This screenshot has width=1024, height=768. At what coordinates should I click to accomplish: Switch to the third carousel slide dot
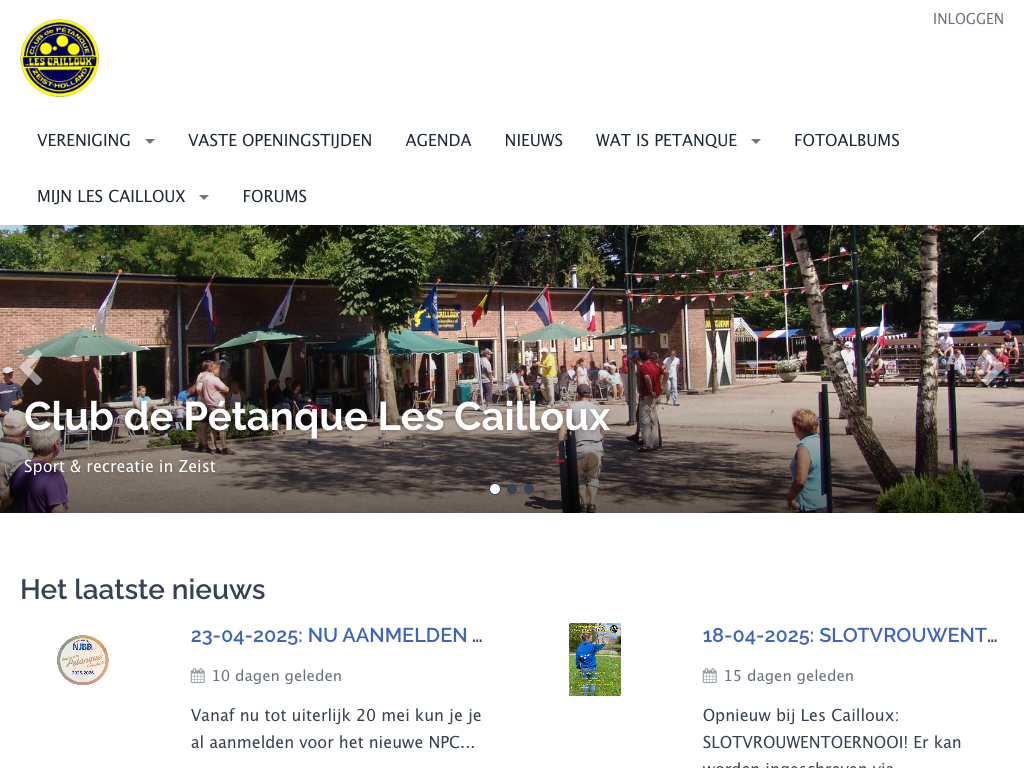pos(529,489)
